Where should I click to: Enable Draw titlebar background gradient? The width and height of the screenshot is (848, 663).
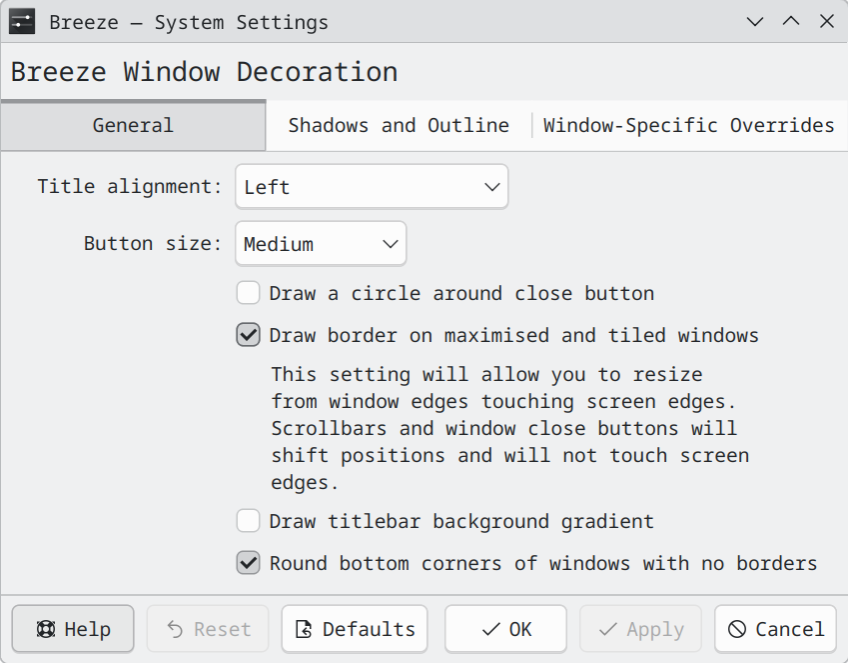click(248, 521)
